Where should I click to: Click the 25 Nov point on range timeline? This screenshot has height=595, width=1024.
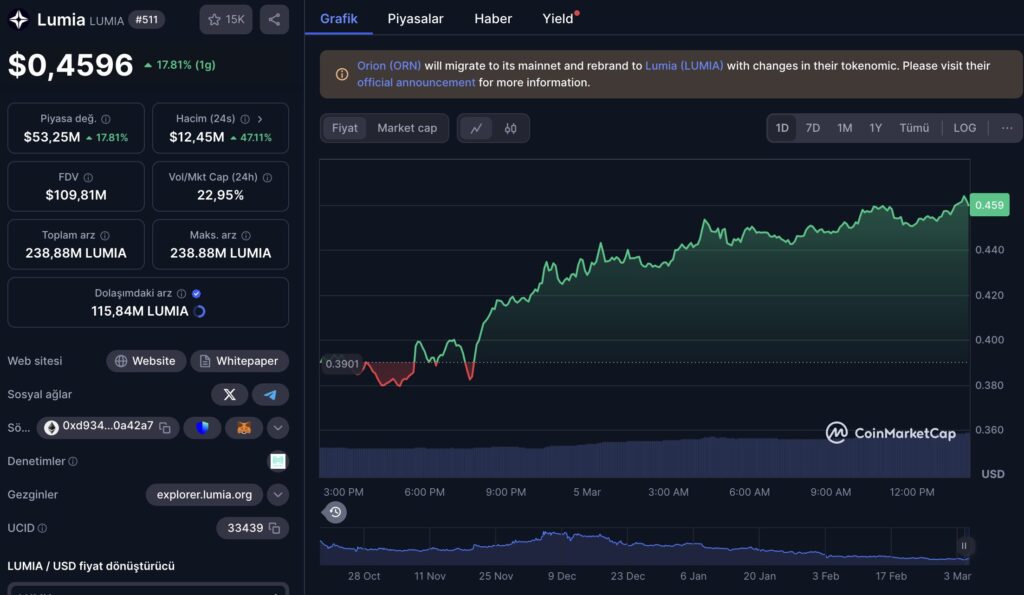496,576
